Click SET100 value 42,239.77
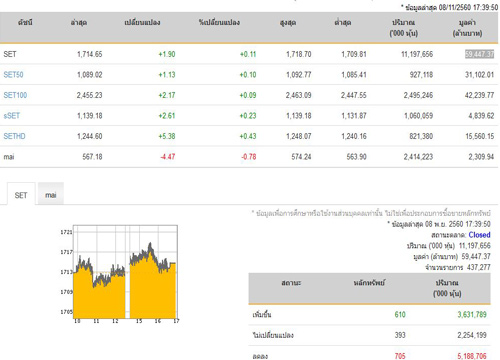The image size is (500, 360). (479, 95)
